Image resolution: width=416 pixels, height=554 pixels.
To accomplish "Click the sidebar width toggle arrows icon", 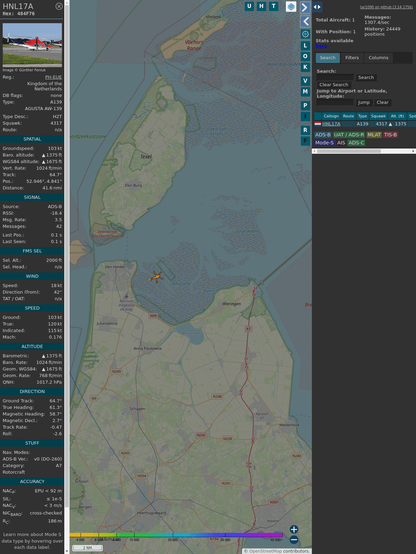I will (317, 7).
